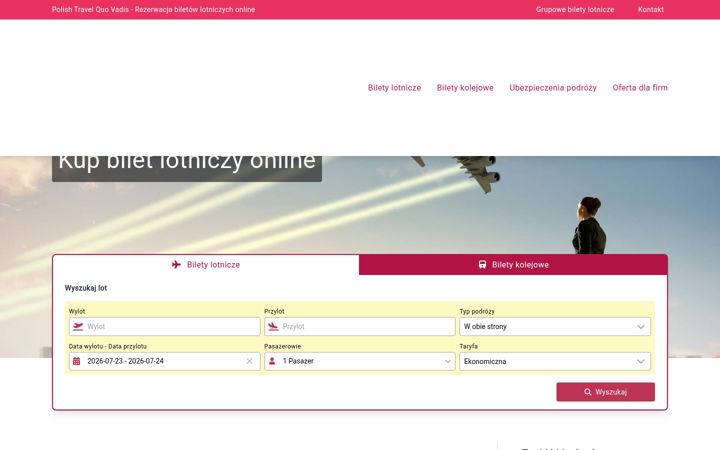Click the passenger person icon
Image resolution: width=720 pixels, height=450 pixels.
(x=272, y=361)
